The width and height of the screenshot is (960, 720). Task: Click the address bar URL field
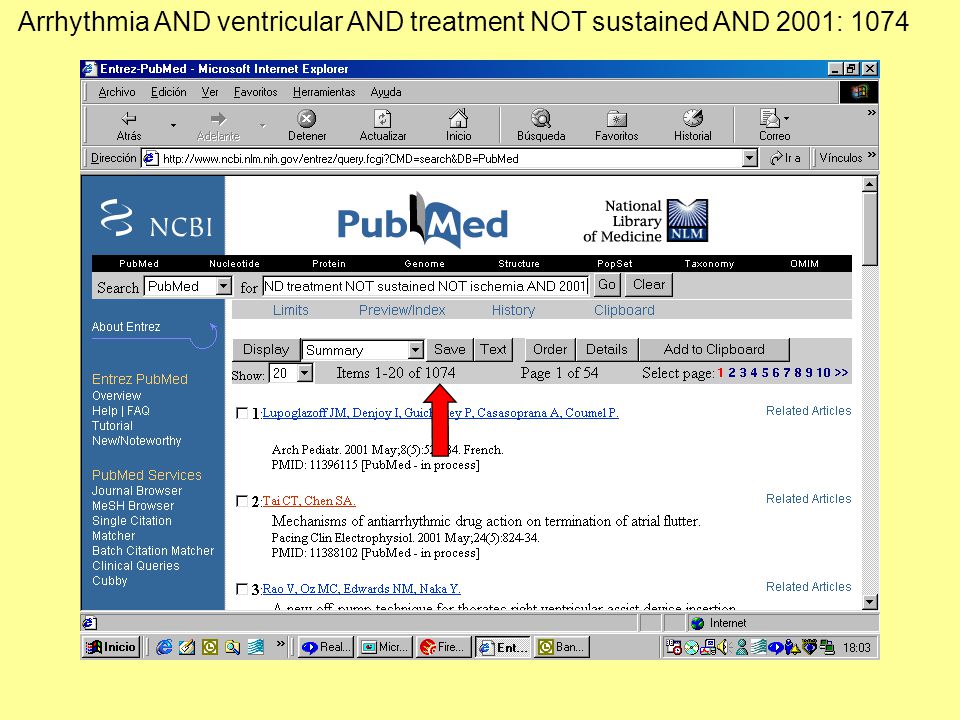point(443,159)
